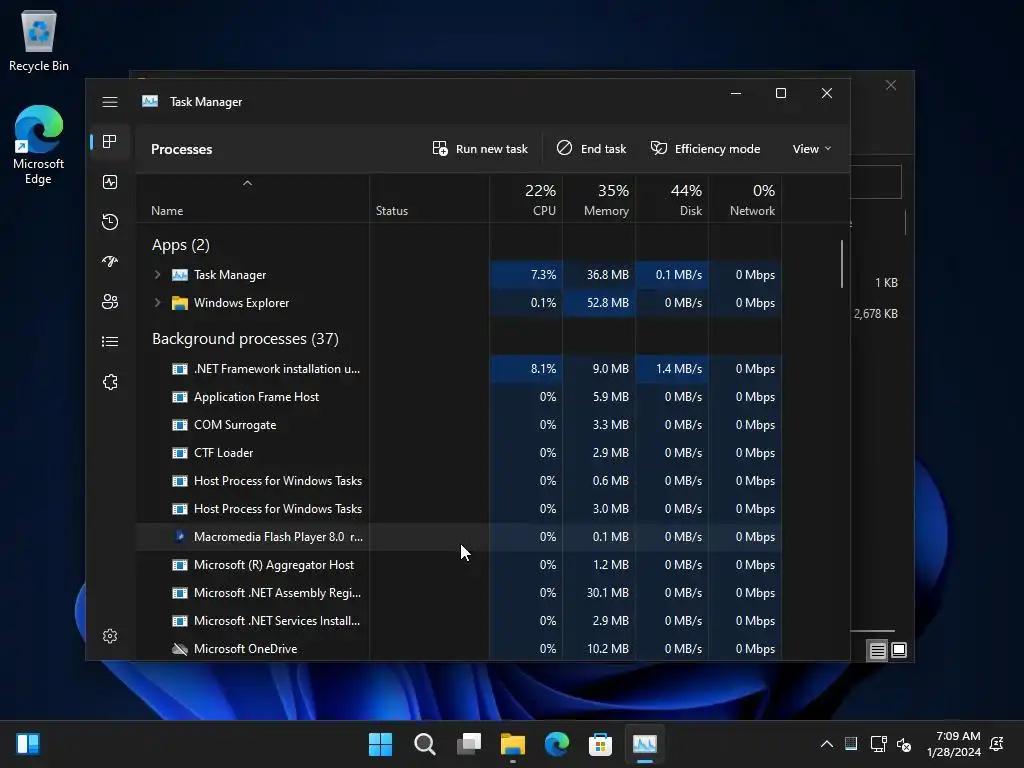Click the muted volume tray icon
This screenshot has height=768, width=1024.
[904, 744]
